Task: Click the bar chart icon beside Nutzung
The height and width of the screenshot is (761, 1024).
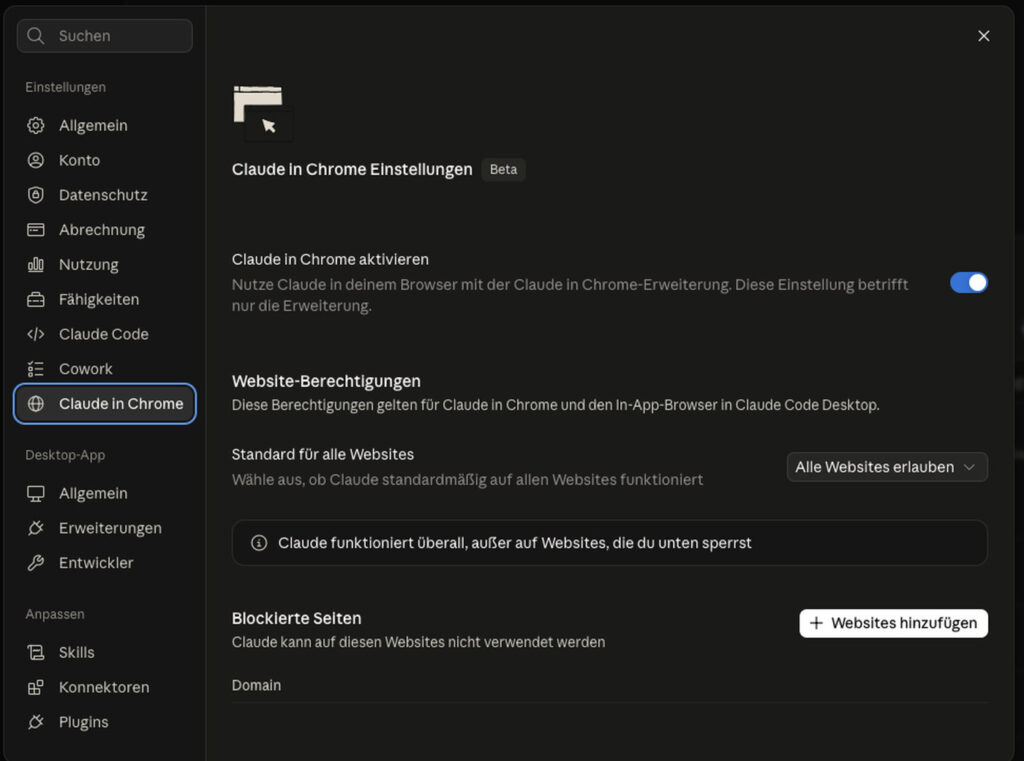Action: pos(35,265)
